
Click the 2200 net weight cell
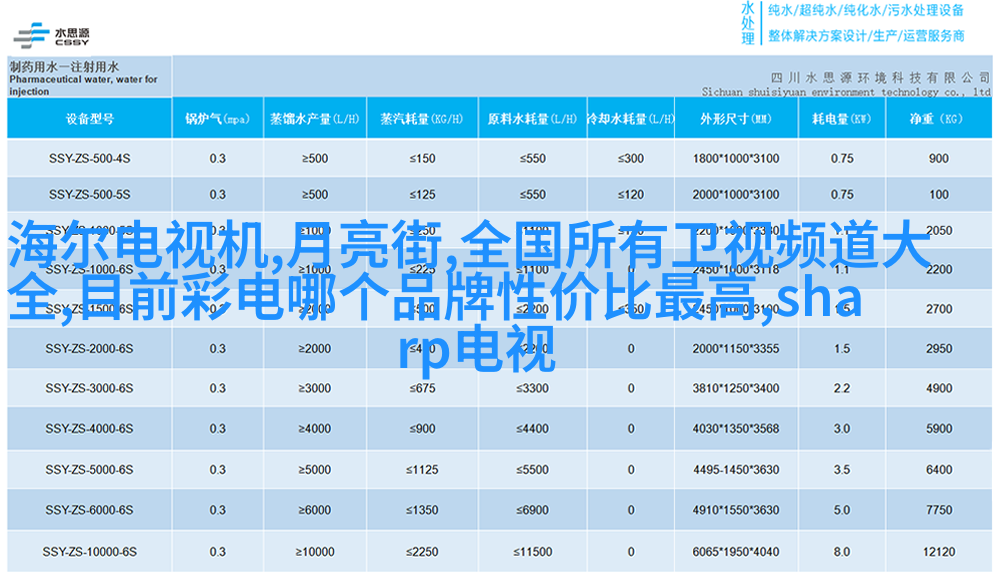pos(939,270)
